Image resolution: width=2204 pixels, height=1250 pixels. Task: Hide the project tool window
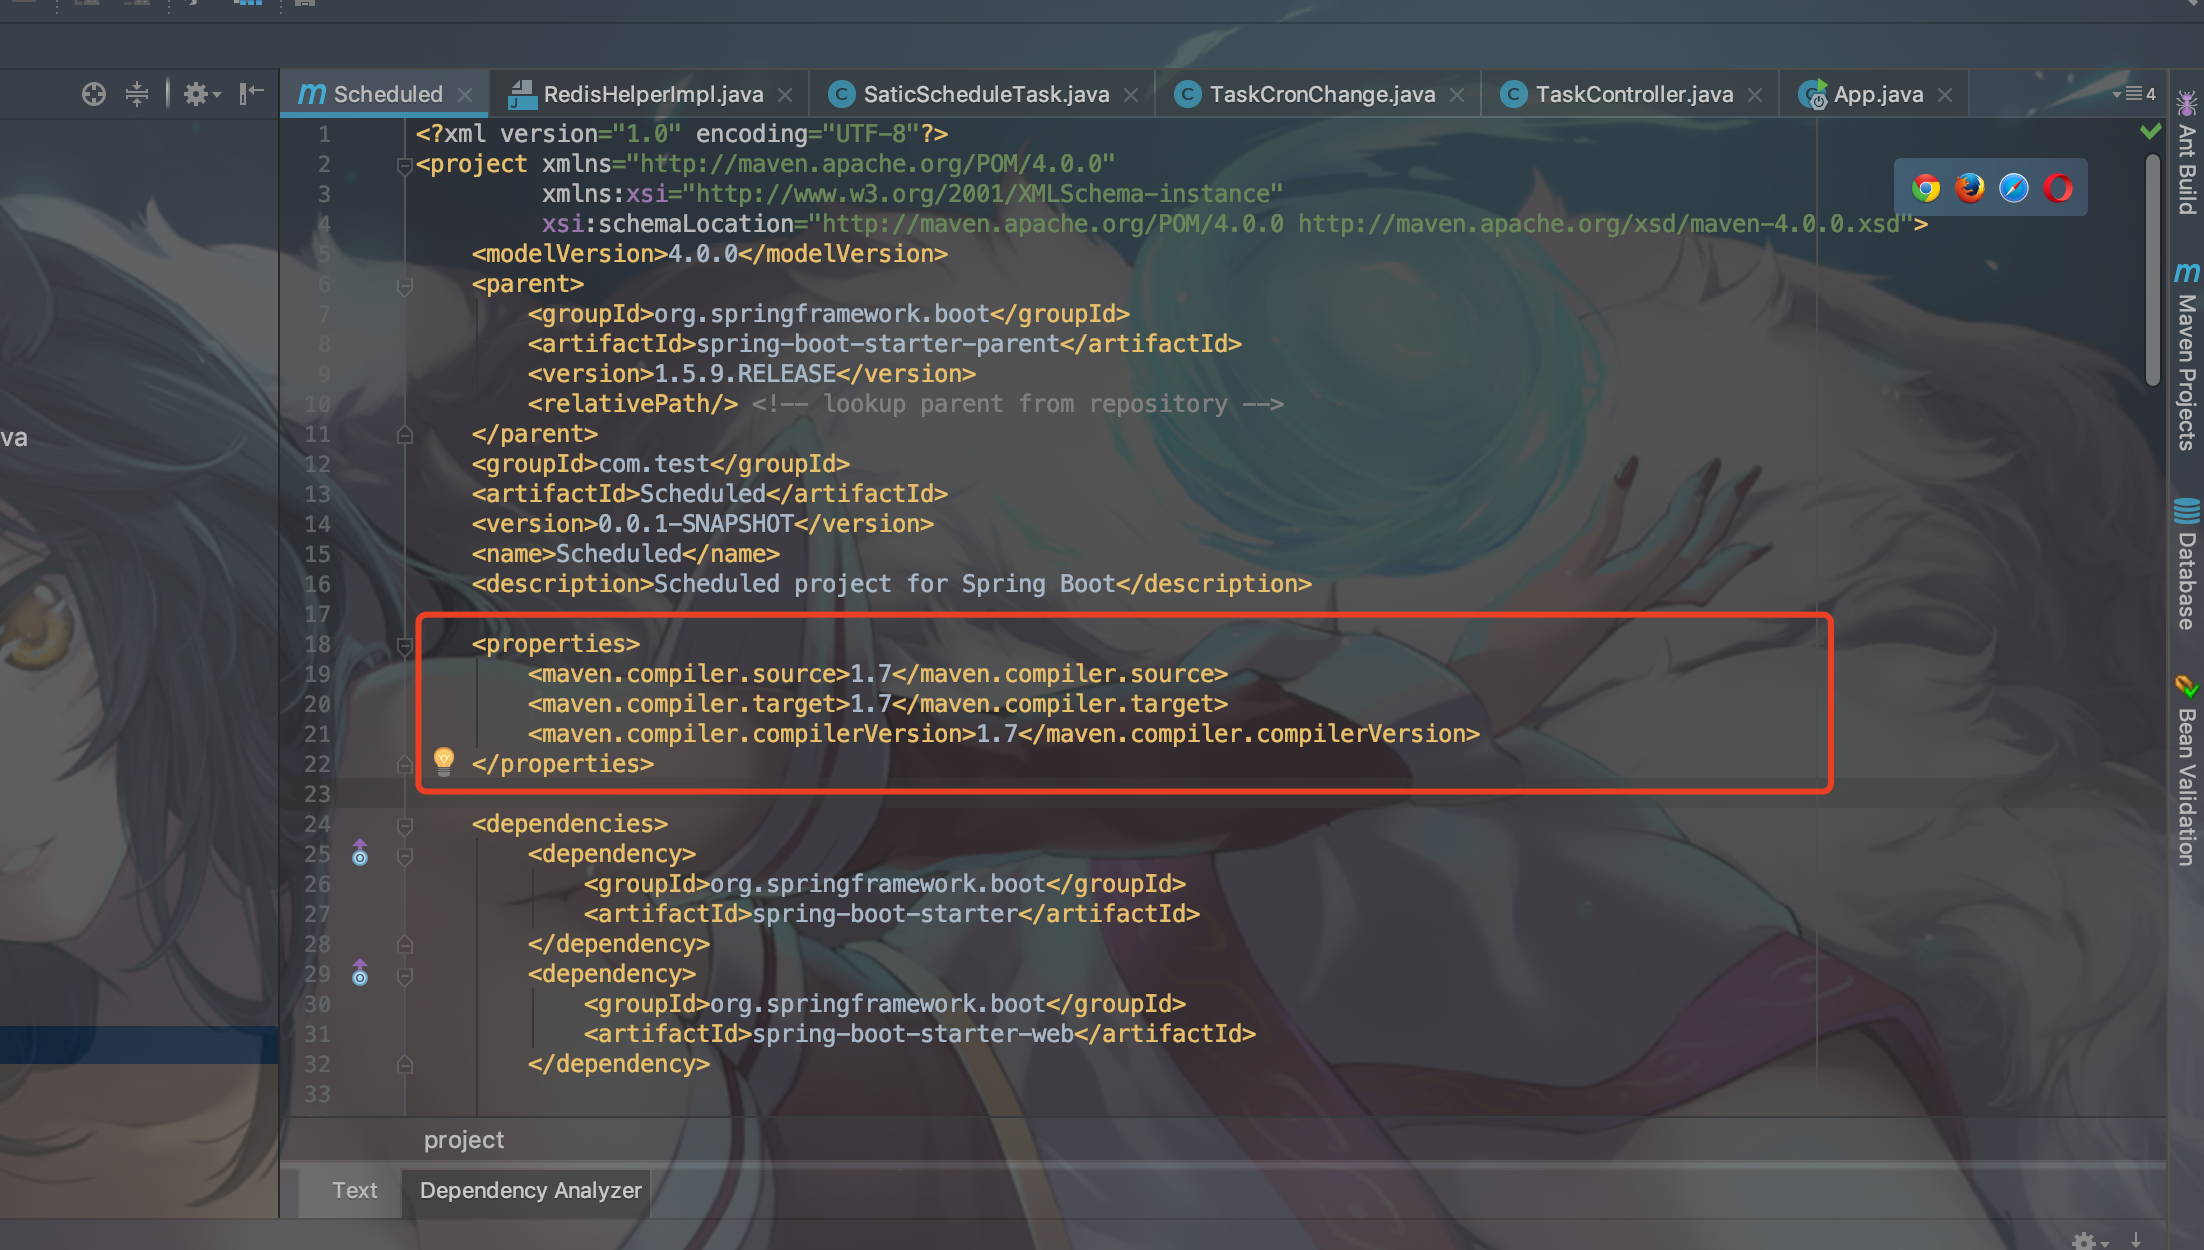[x=251, y=94]
